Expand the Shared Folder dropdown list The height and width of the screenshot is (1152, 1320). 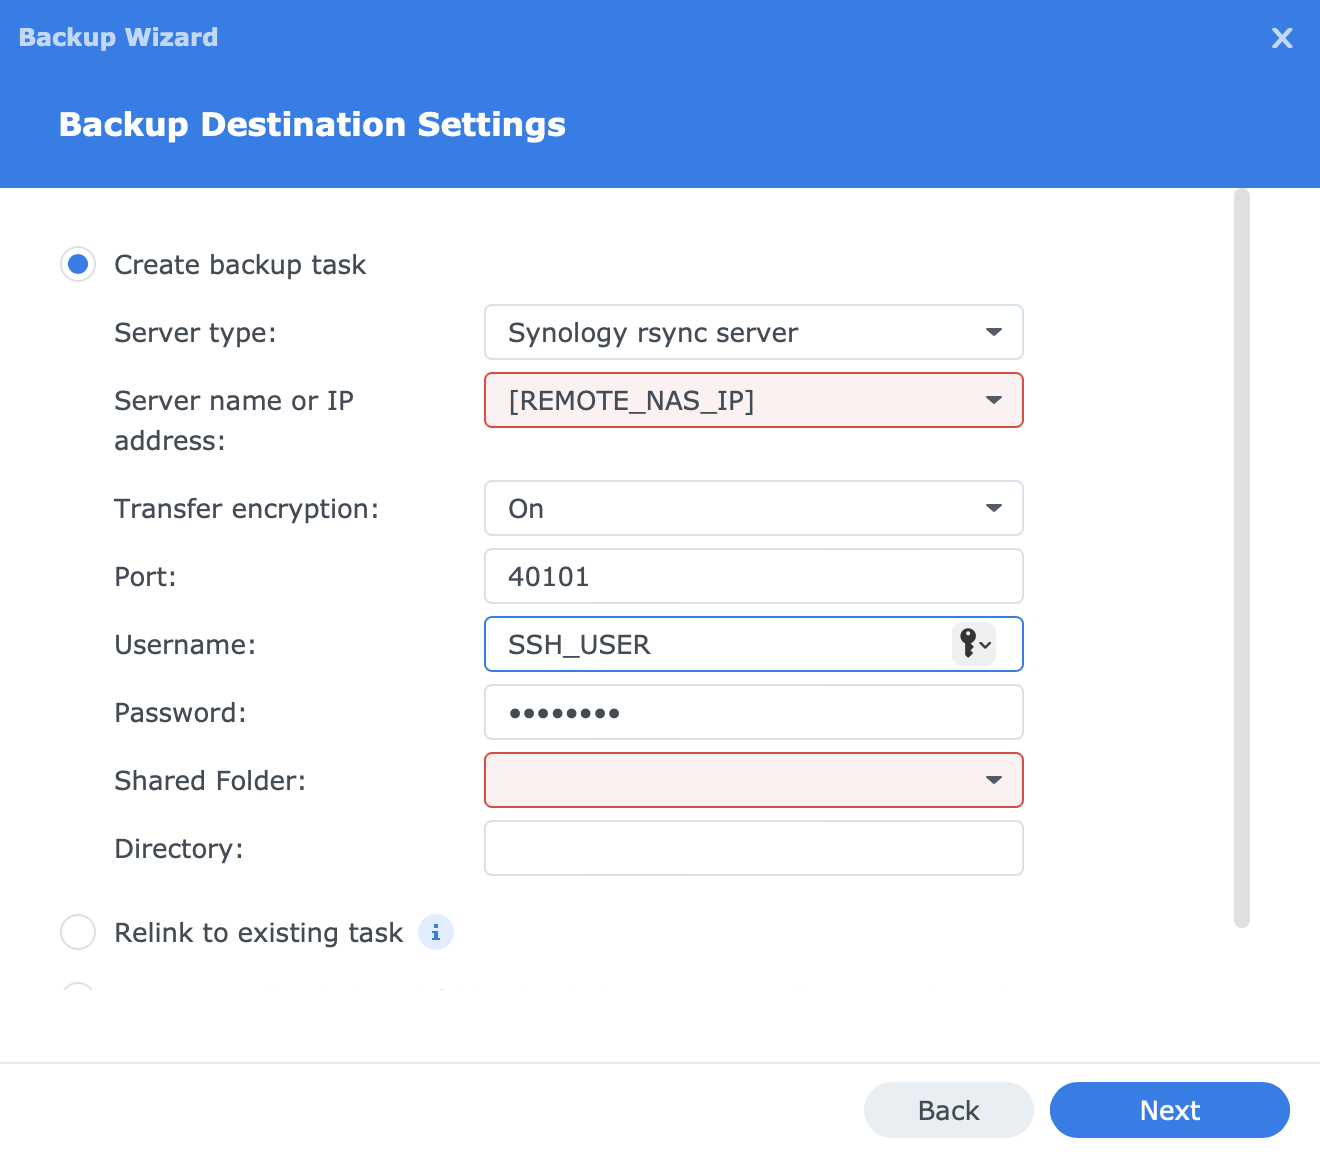[993, 780]
